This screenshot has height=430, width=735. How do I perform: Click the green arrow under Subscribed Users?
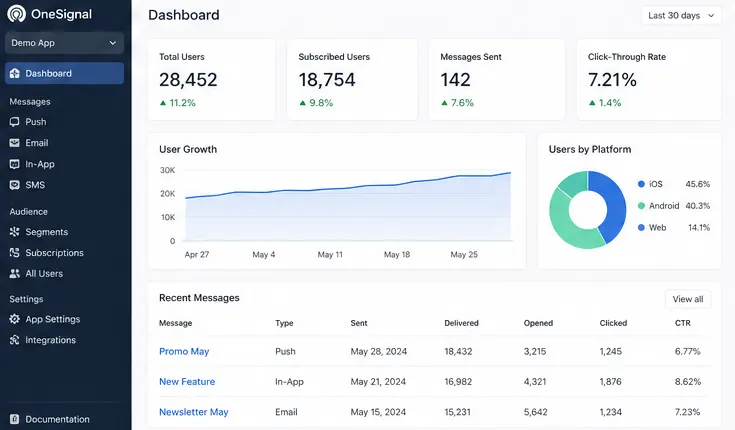click(x=302, y=103)
